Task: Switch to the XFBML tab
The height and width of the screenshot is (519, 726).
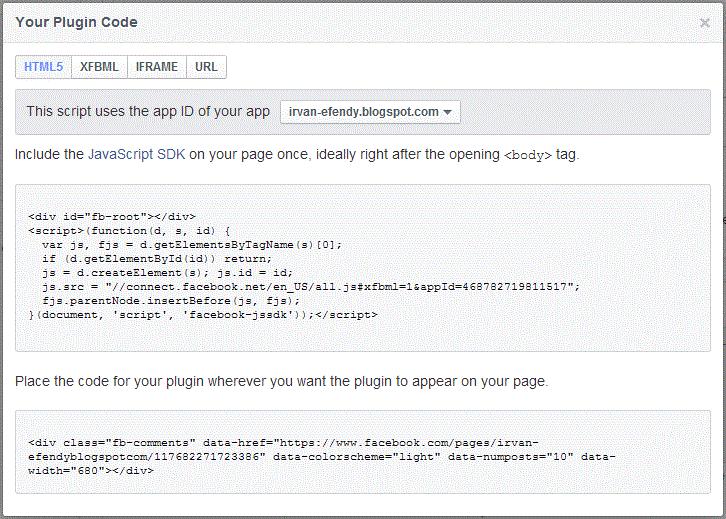Action: pos(99,67)
